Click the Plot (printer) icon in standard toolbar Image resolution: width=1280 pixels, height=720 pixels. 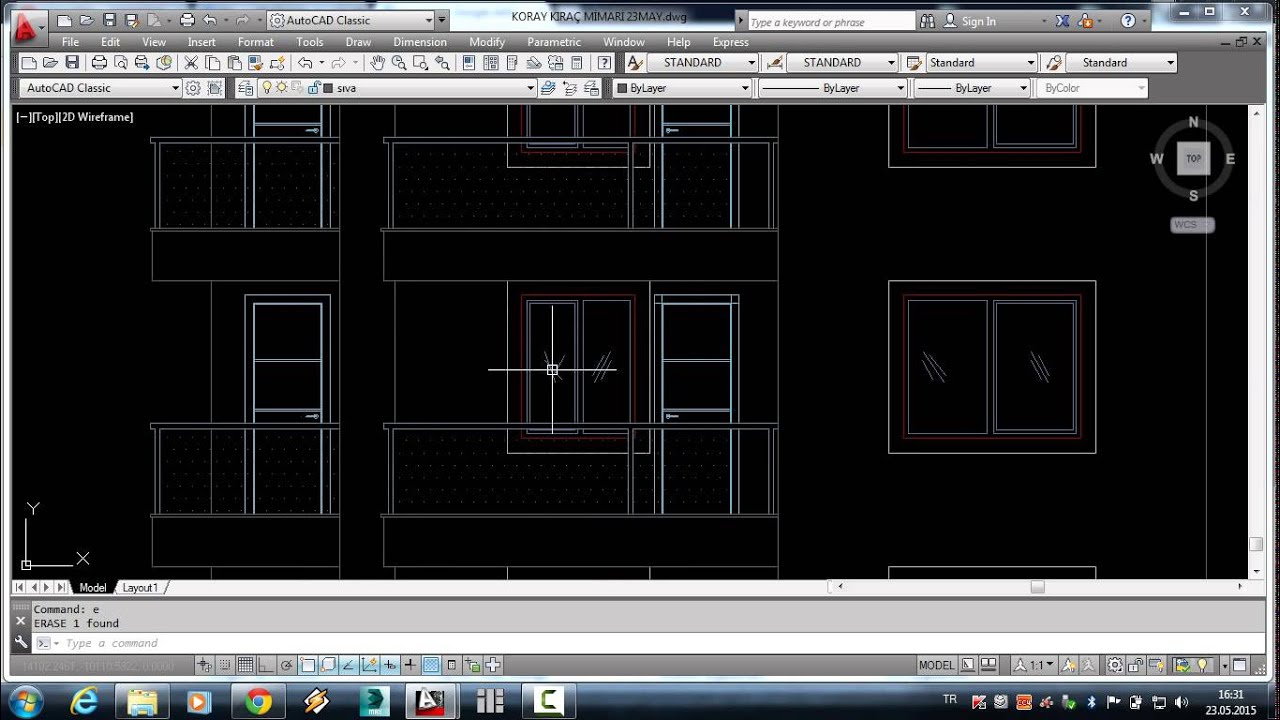point(99,62)
